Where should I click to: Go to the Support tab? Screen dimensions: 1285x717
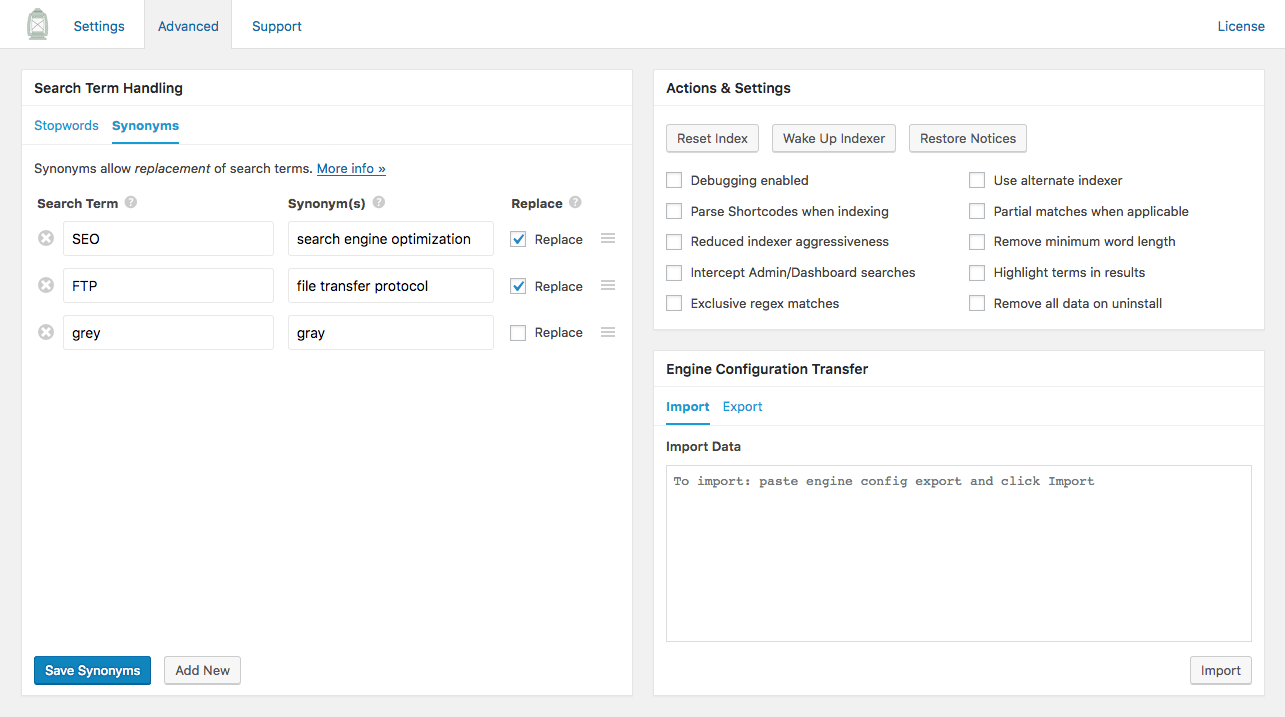click(x=277, y=26)
